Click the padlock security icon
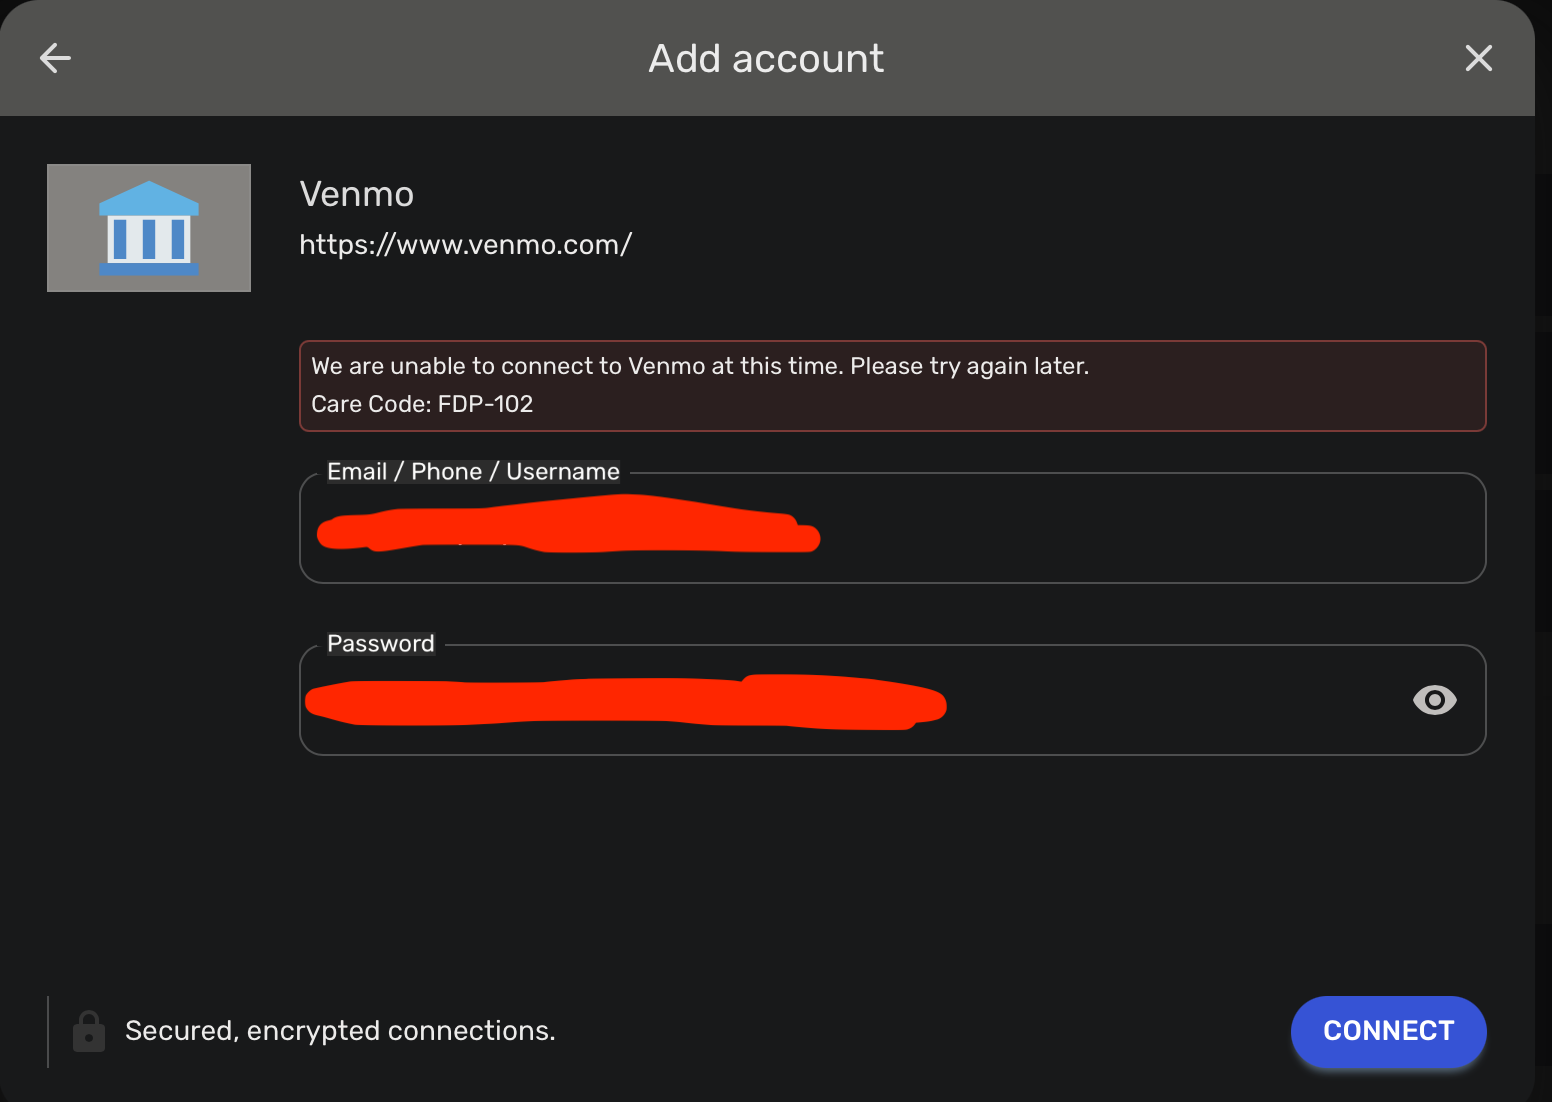The image size is (1552, 1102). tap(89, 1031)
